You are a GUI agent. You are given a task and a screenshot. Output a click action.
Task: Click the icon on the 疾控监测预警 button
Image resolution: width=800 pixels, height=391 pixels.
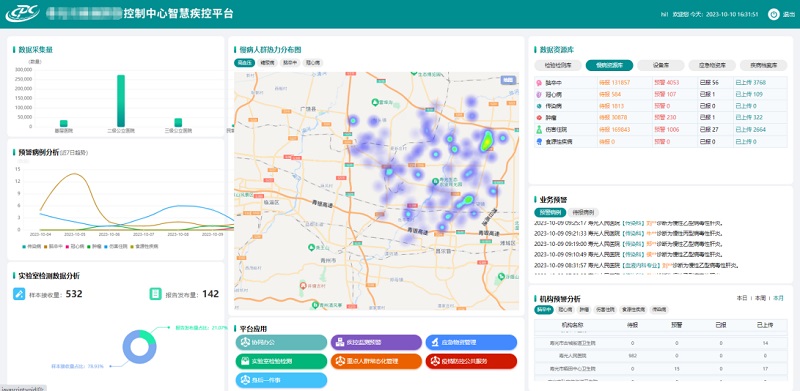(x=340, y=343)
